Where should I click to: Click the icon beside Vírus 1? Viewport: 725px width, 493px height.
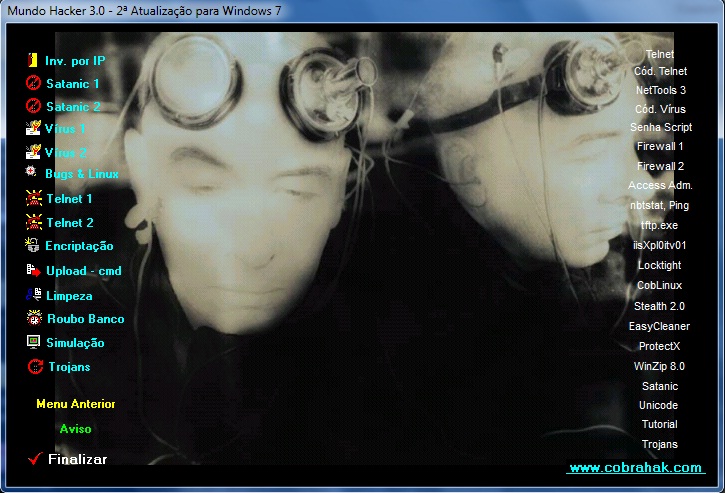33,129
